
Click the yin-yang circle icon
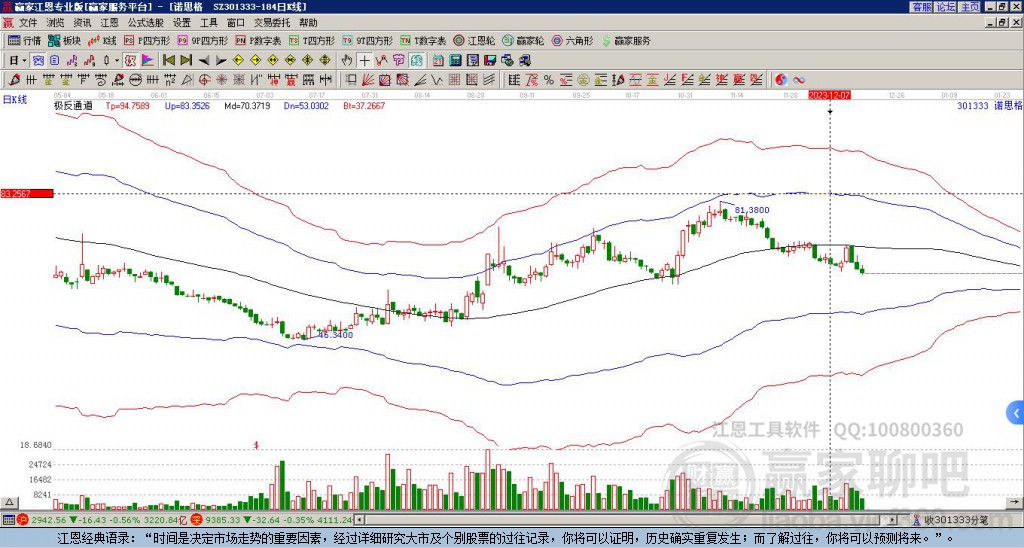click(x=781, y=80)
